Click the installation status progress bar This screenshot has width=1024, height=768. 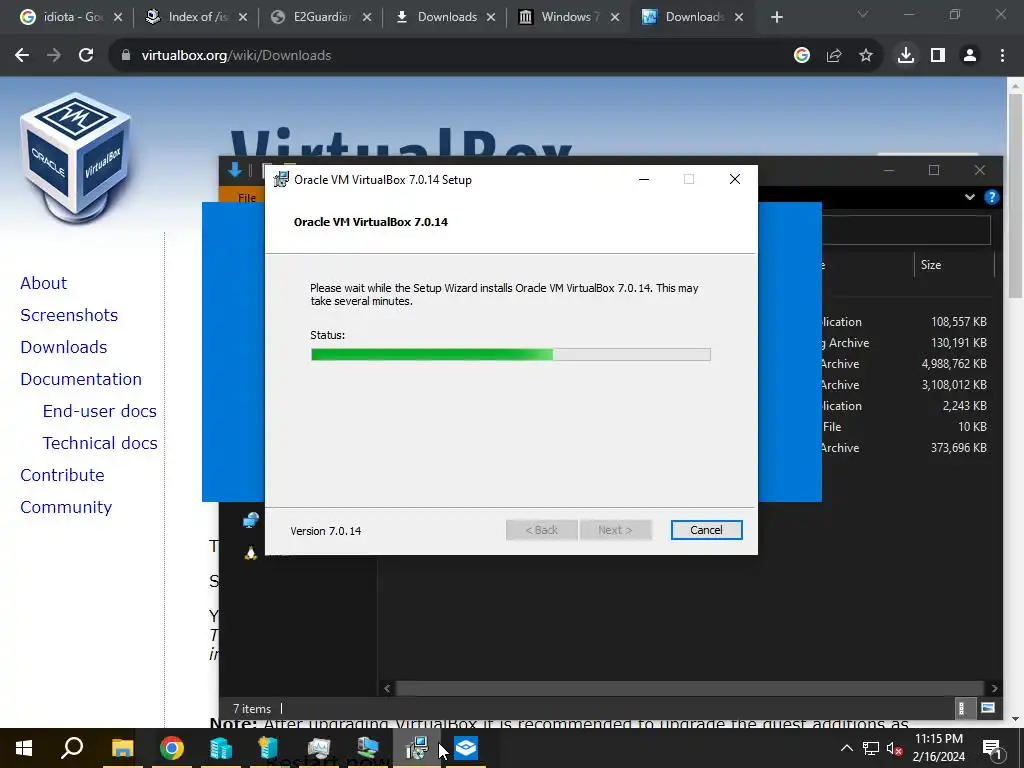click(x=511, y=355)
